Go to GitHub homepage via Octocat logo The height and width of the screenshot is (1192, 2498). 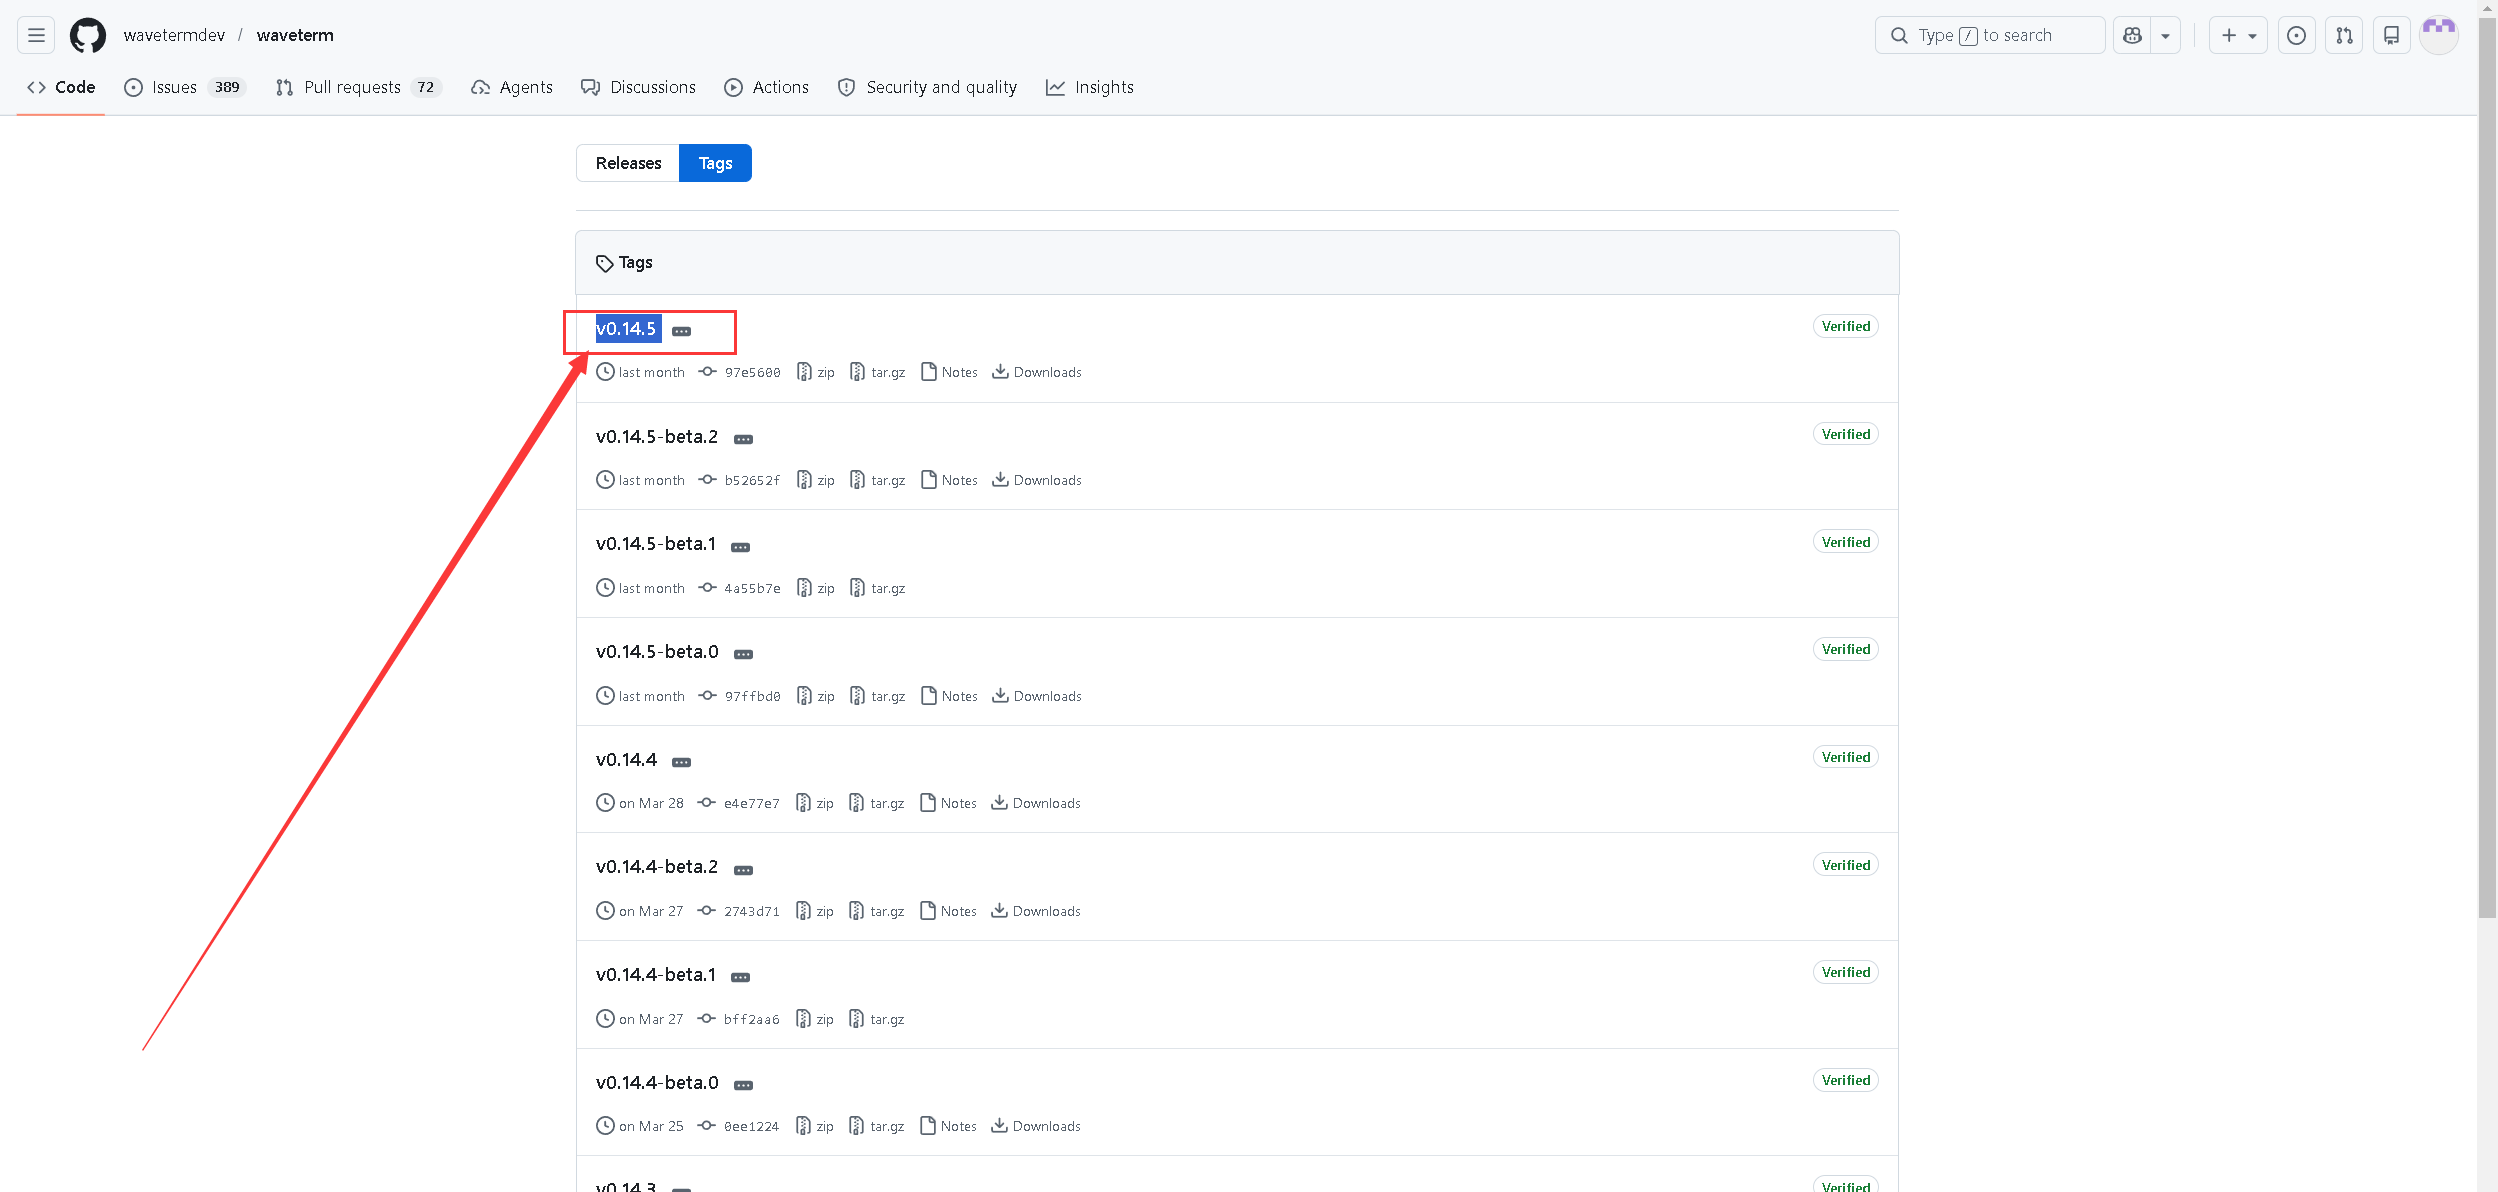pyautogui.click(x=88, y=35)
